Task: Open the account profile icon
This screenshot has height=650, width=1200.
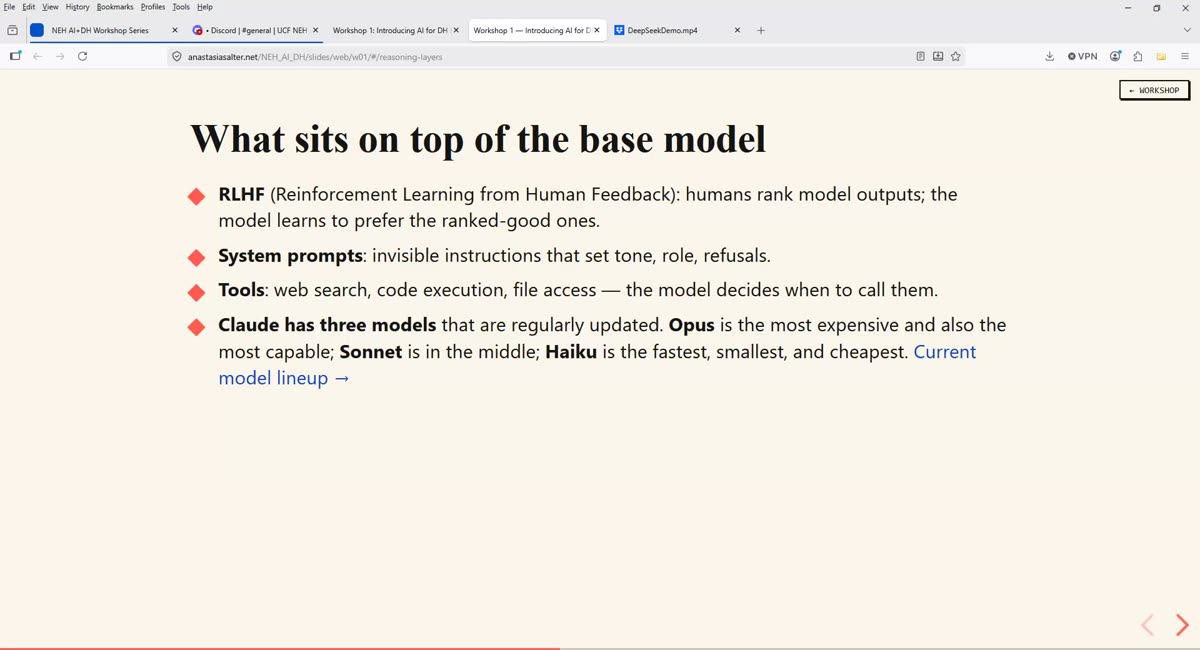Action: pos(1116,56)
